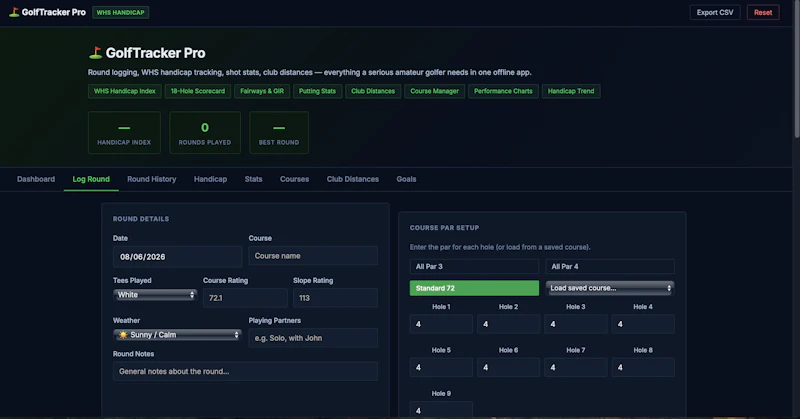The image size is (800, 419).
Task: Focus the Playing Partners input
Action: [313, 338]
